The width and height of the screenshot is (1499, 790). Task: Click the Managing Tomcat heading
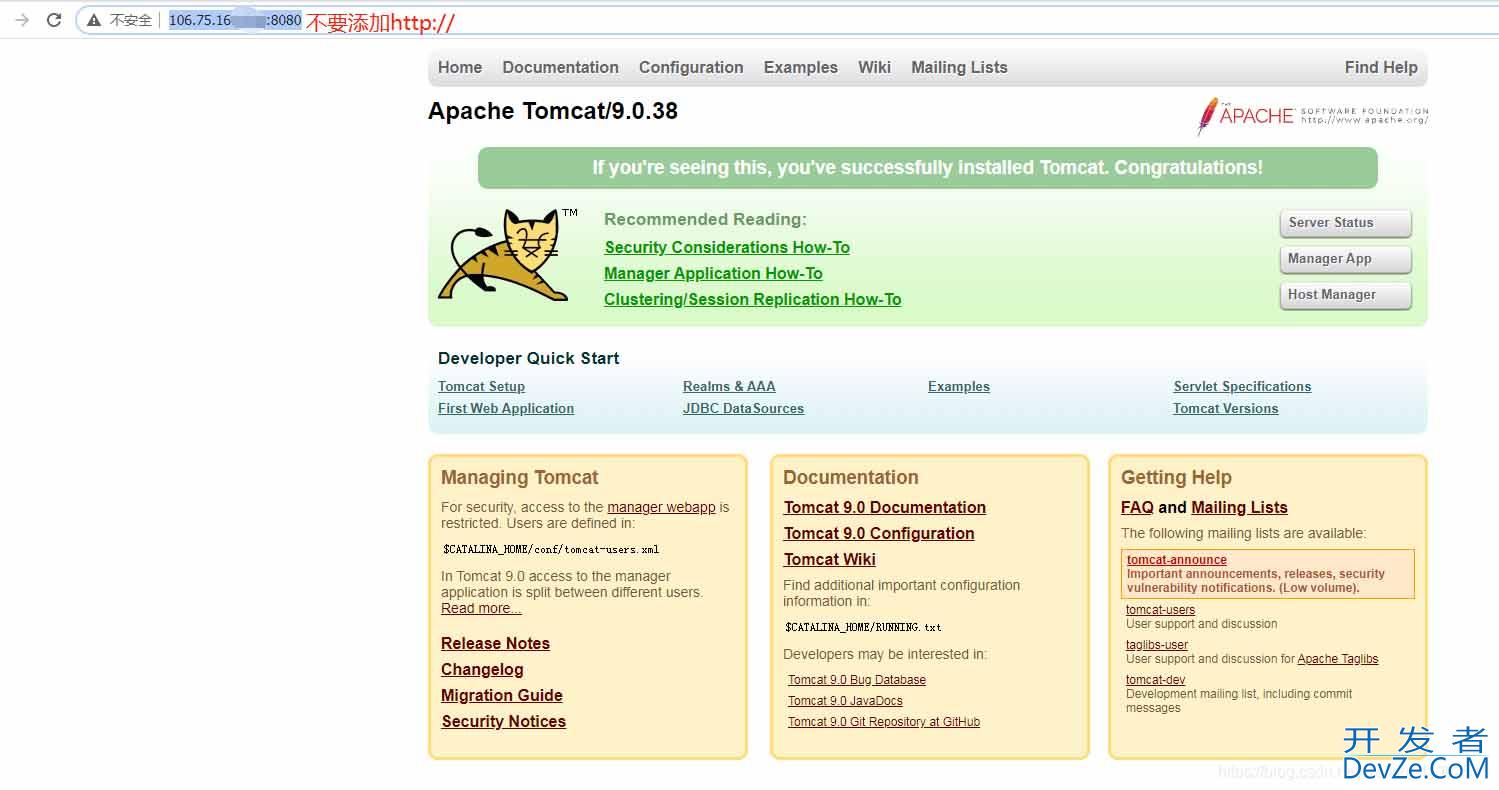click(520, 478)
